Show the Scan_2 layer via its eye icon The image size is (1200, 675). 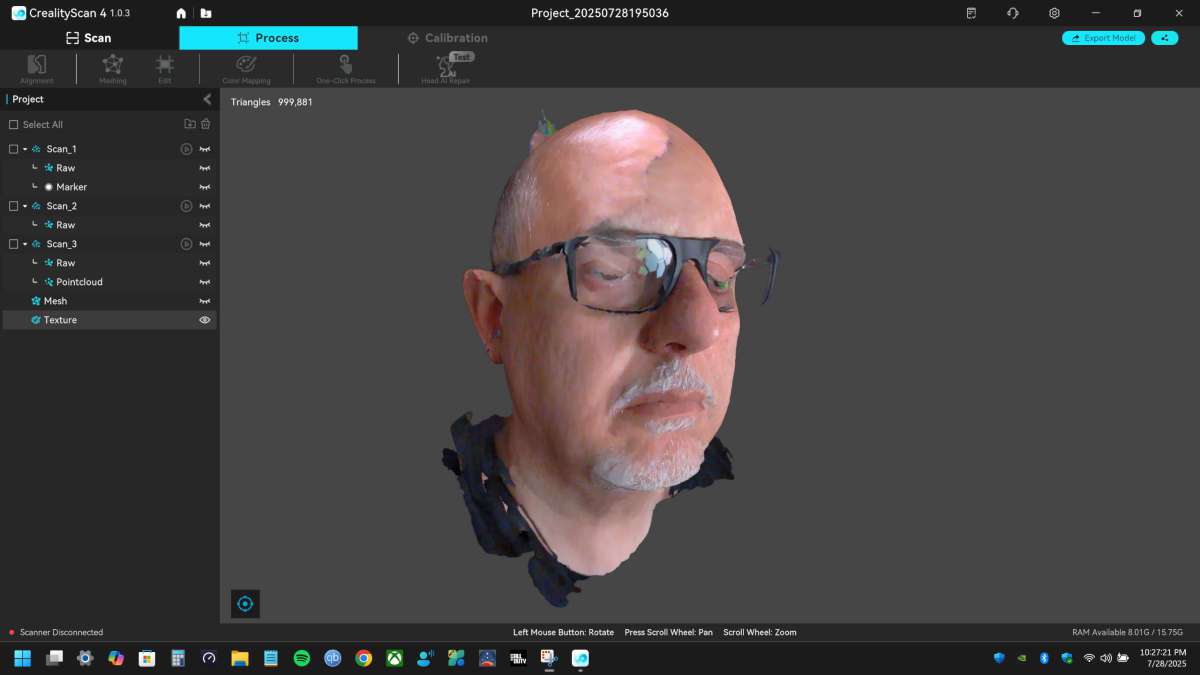205,206
